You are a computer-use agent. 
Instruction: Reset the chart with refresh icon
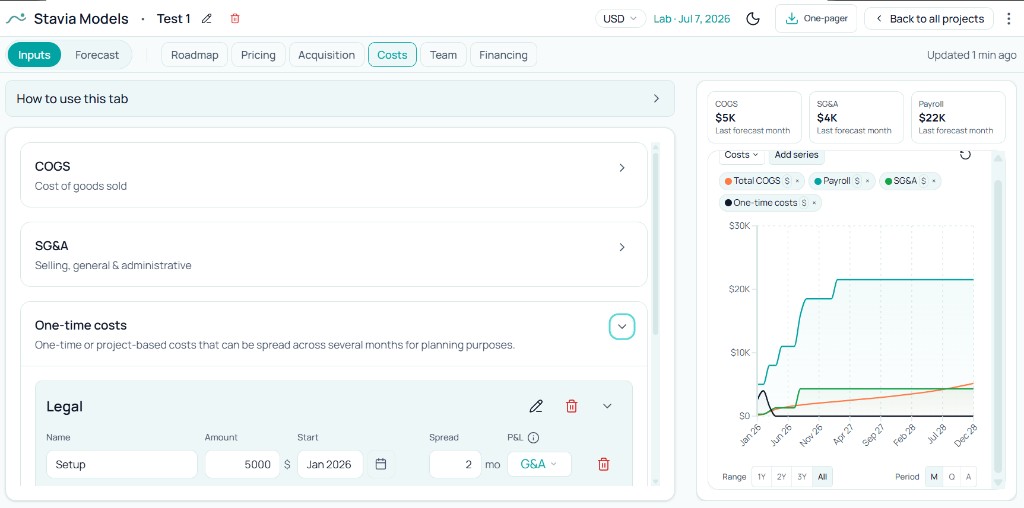point(965,155)
